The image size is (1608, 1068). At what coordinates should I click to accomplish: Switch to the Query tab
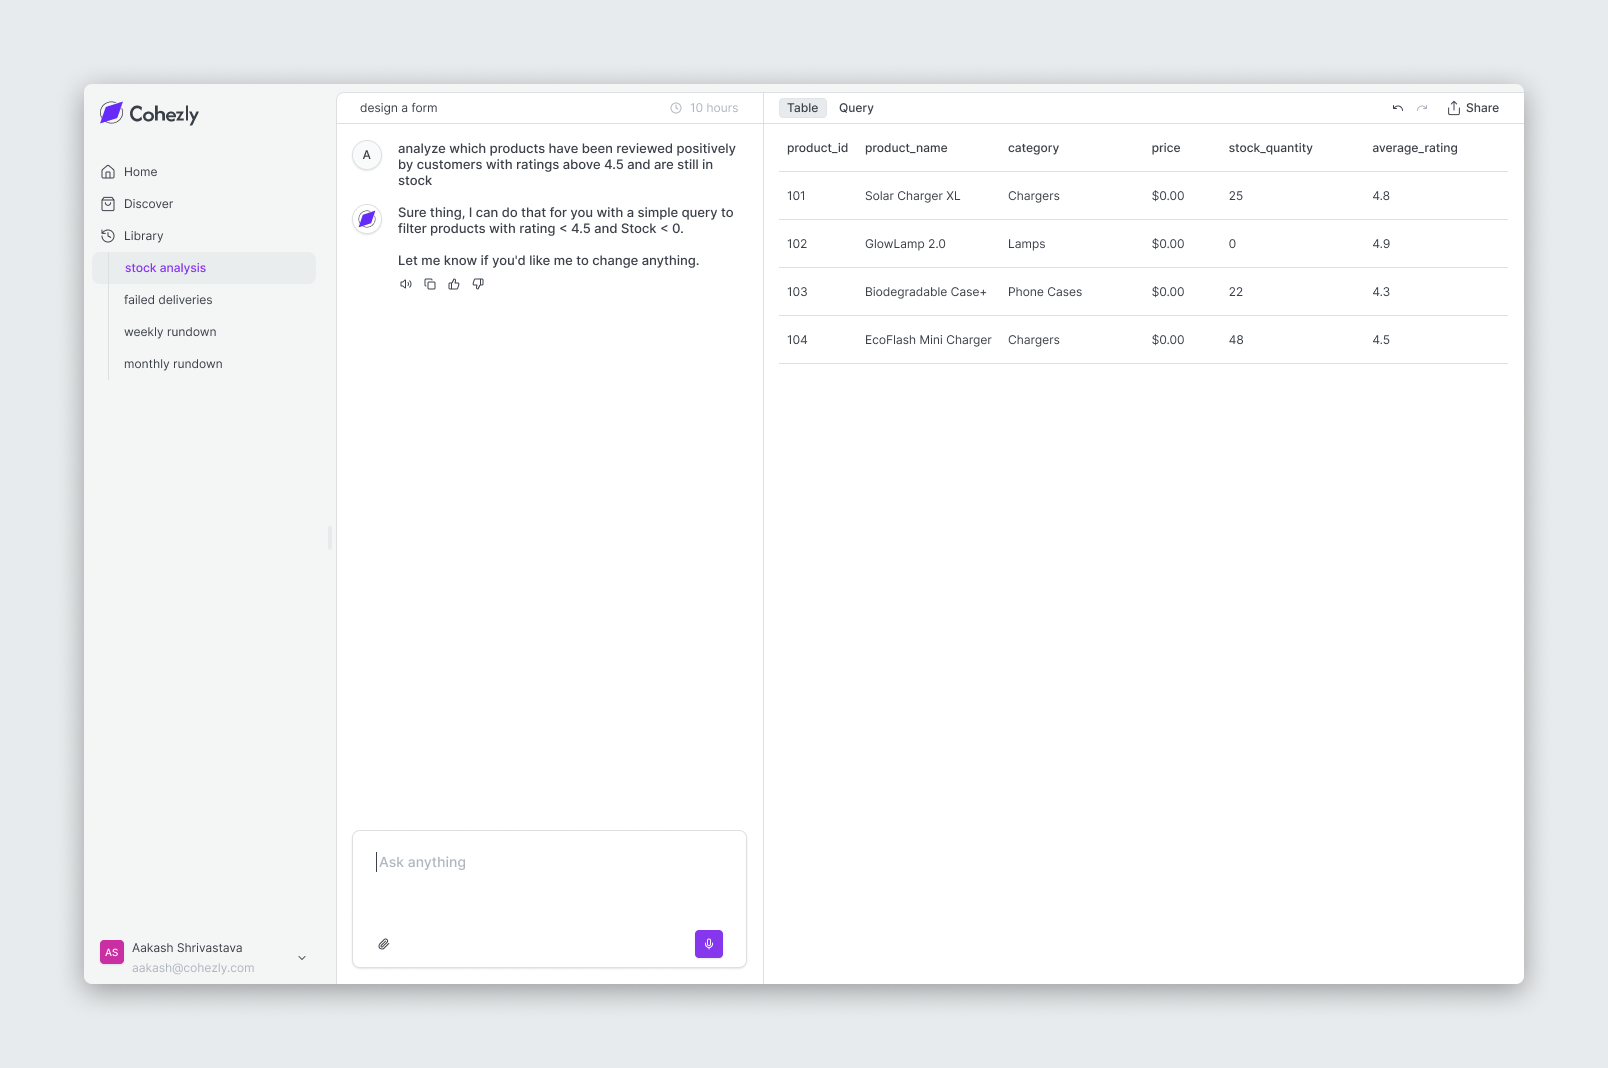click(856, 107)
